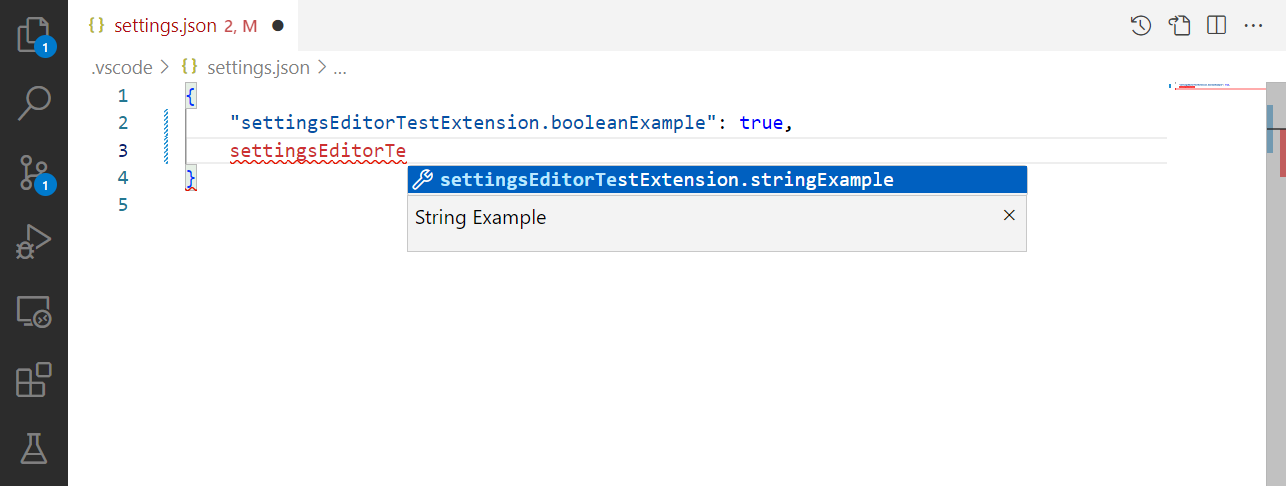Screen dimensions: 1286x486
Task: Open the timeline history icon in toolbar
Action: tap(1141, 26)
